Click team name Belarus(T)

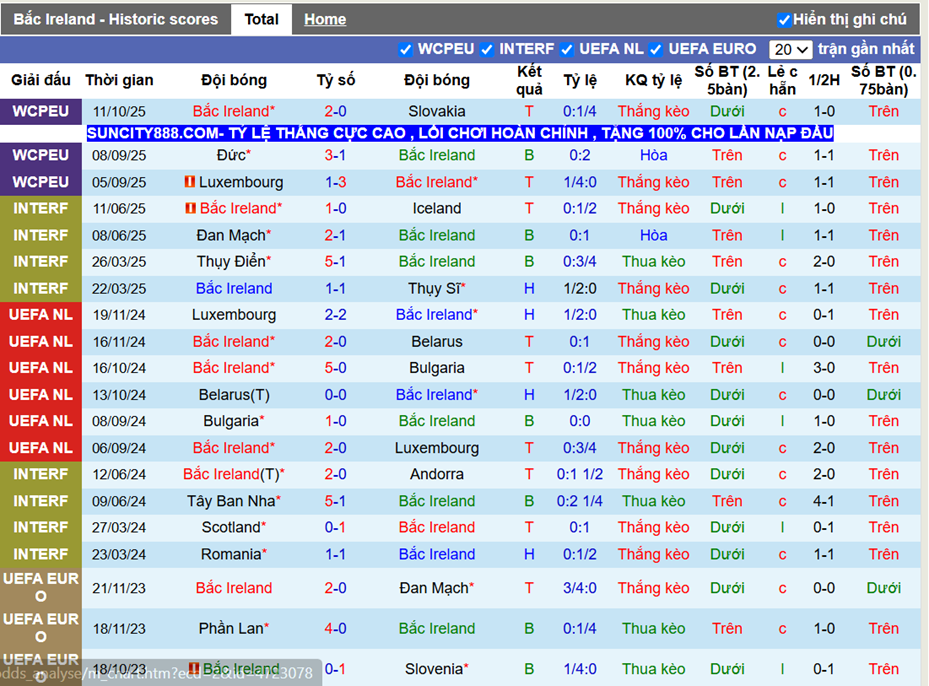(x=233, y=395)
